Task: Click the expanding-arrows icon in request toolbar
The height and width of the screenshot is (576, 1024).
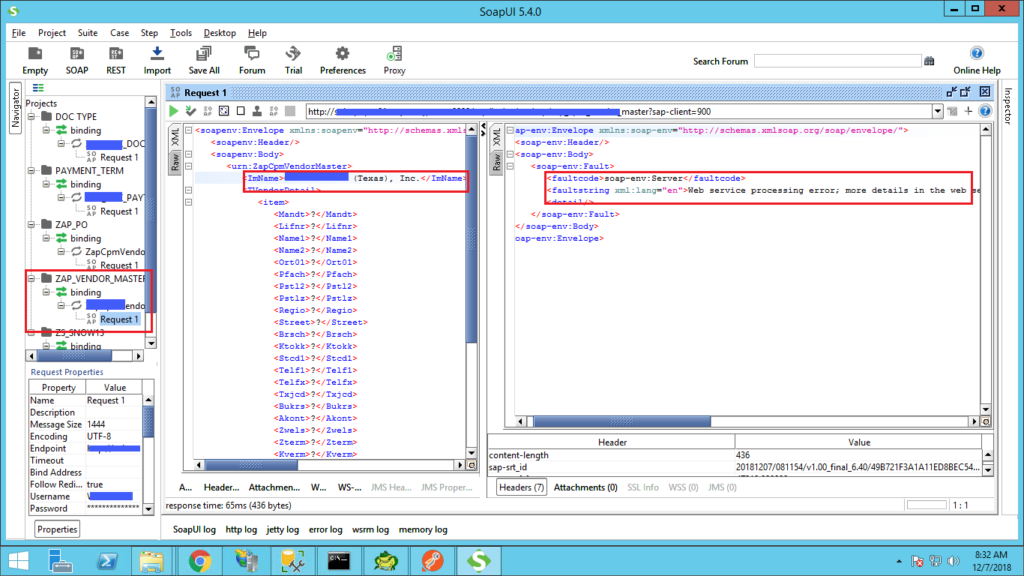Action: (224, 111)
